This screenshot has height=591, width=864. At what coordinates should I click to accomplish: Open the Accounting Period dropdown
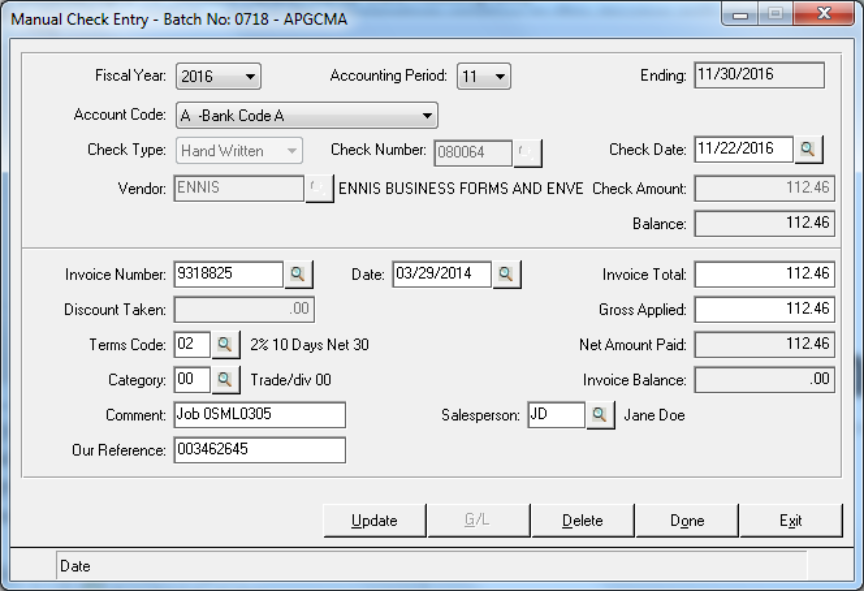[484, 76]
